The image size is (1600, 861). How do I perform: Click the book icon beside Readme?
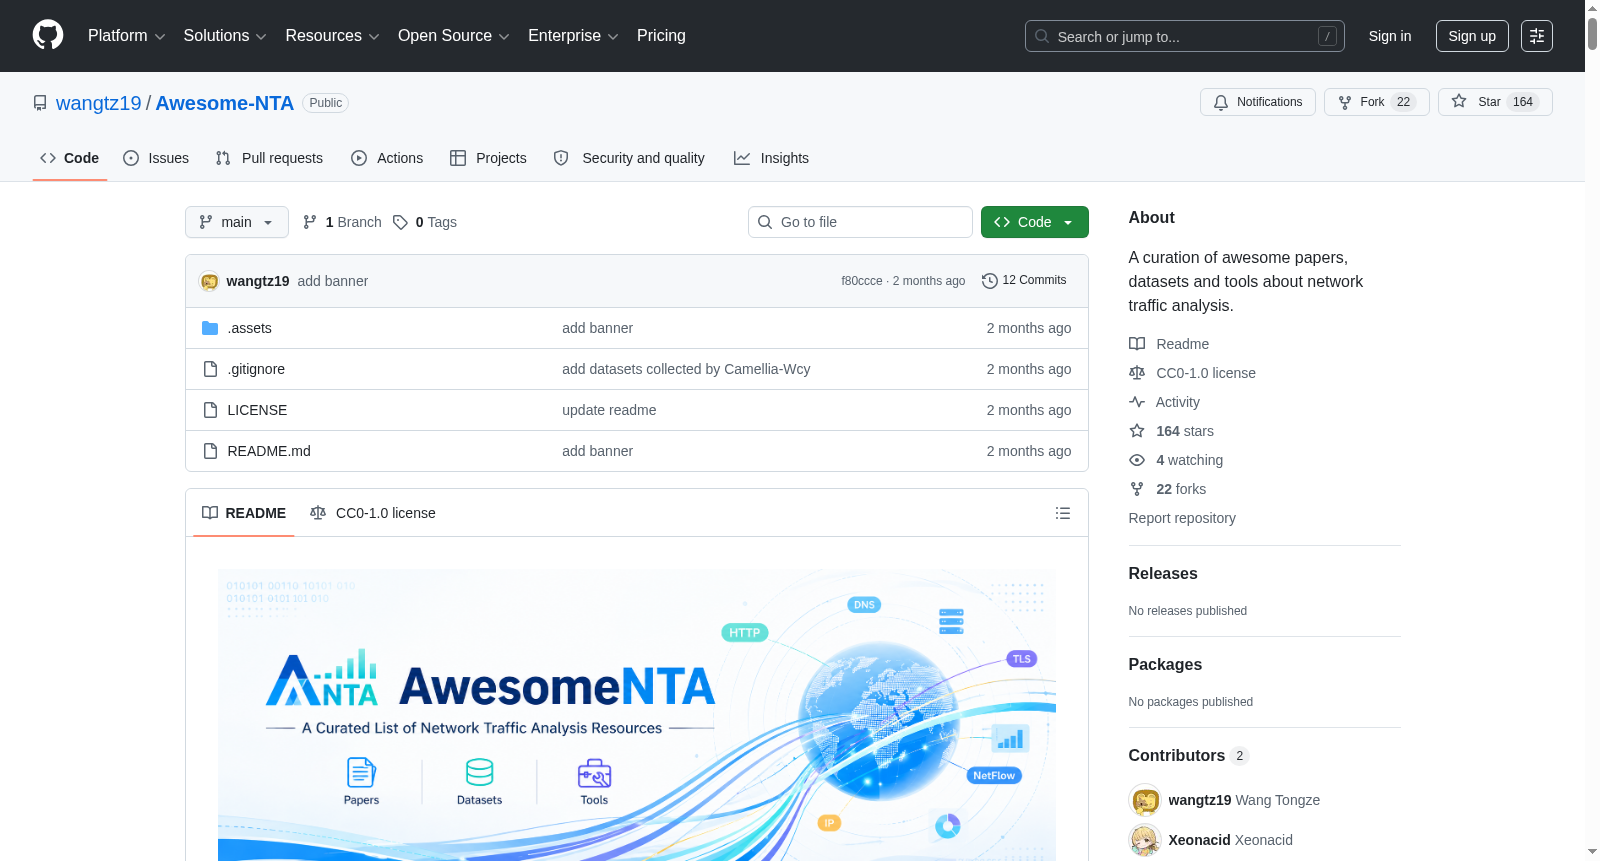click(x=1137, y=344)
